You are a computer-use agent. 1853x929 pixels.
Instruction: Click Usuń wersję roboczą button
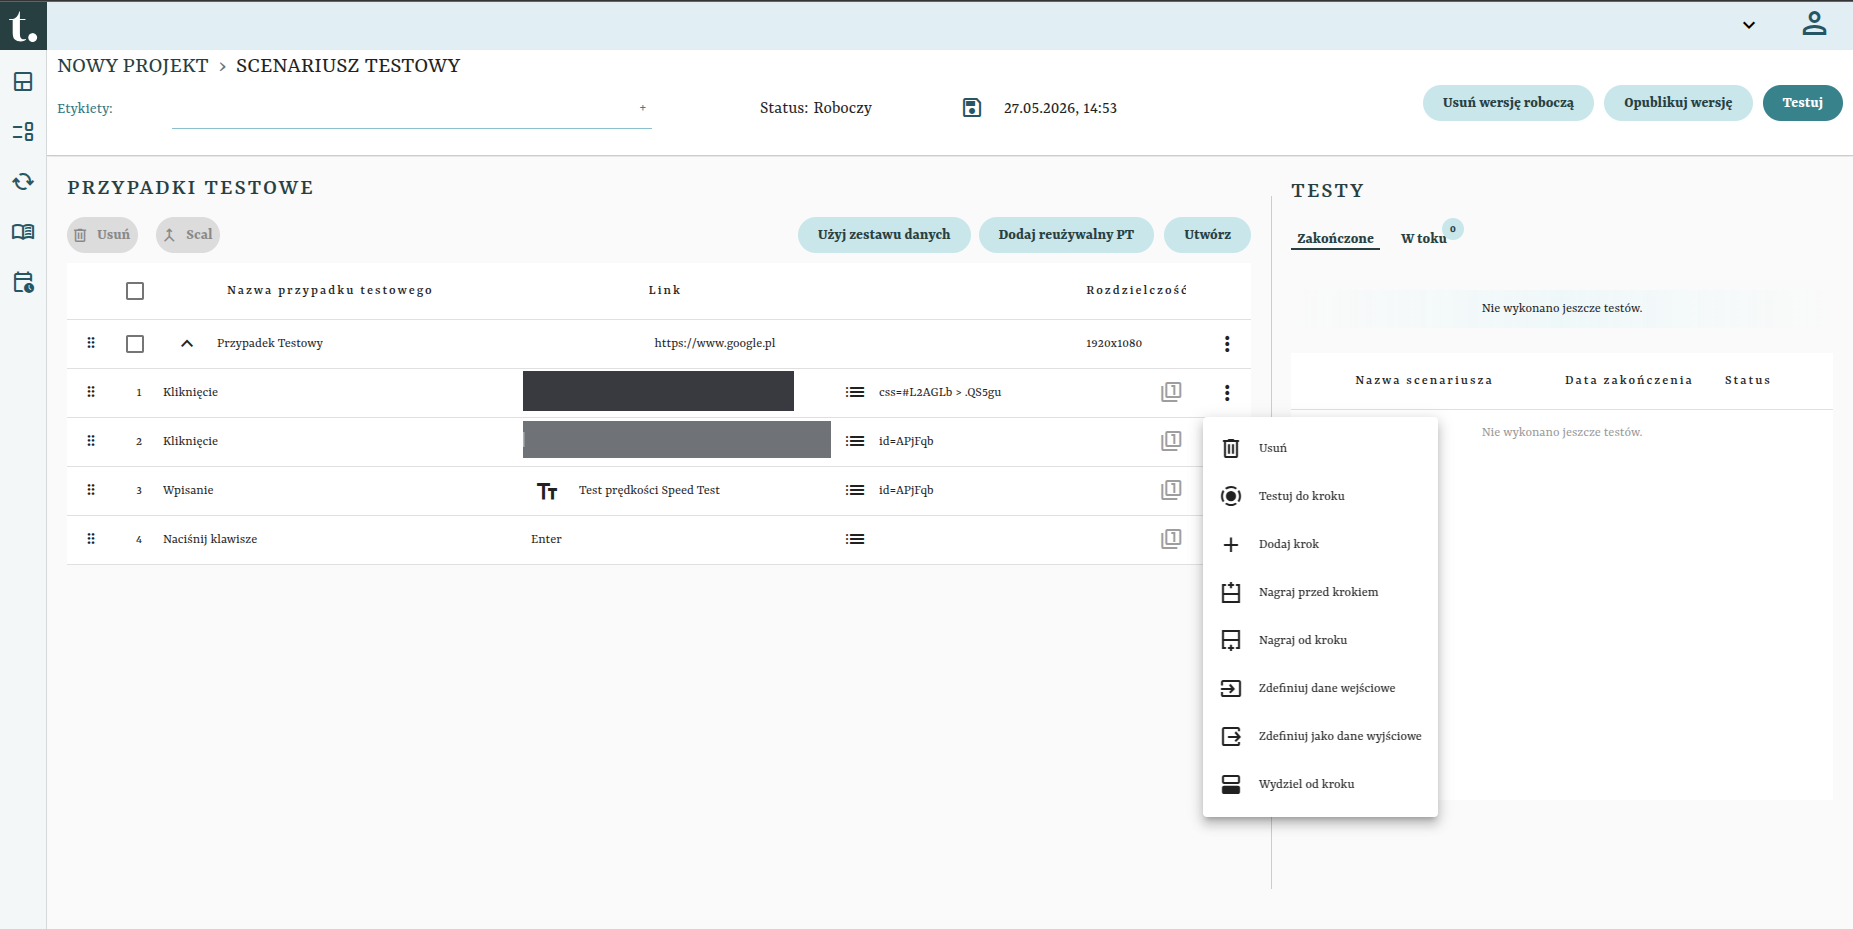click(x=1508, y=103)
